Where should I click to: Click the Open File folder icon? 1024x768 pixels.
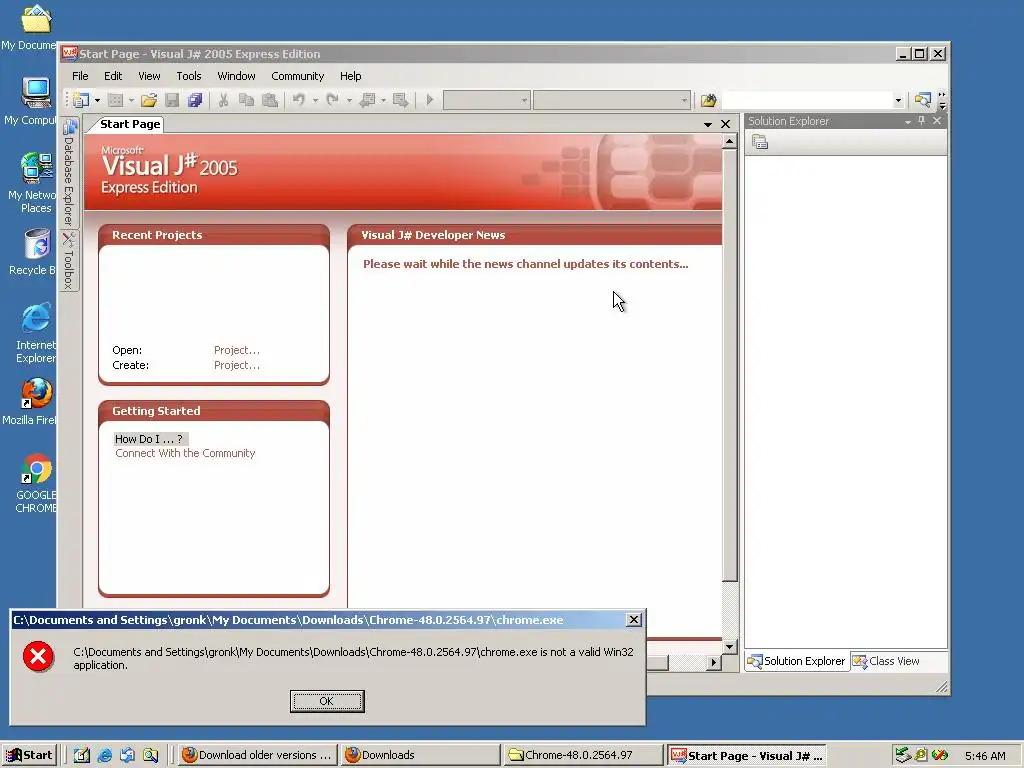coord(149,100)
